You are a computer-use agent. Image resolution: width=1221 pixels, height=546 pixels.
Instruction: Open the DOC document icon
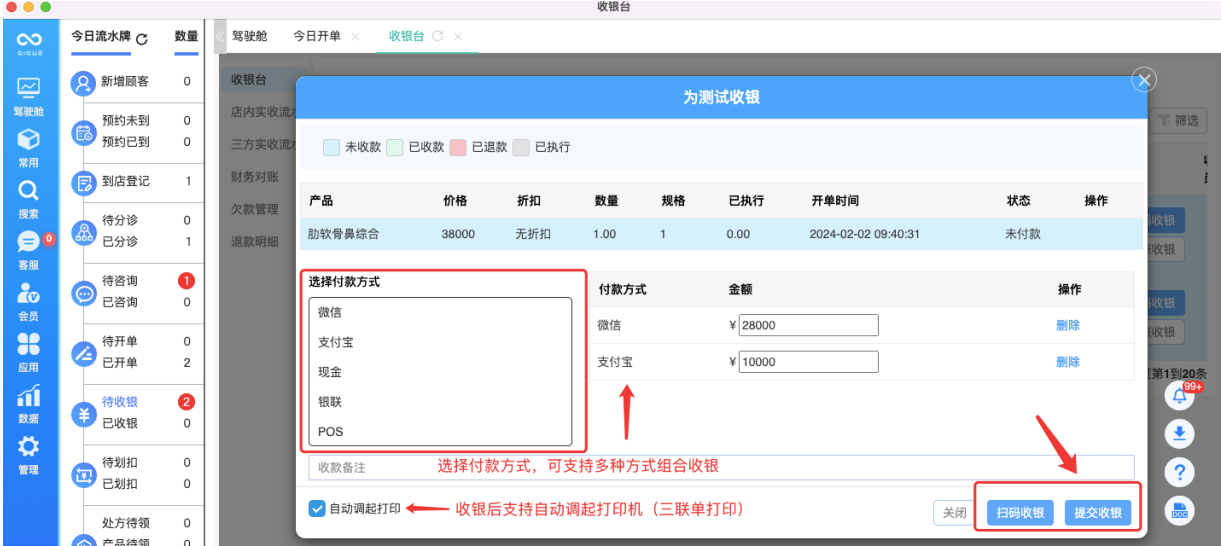click(x=1180, y=510)
